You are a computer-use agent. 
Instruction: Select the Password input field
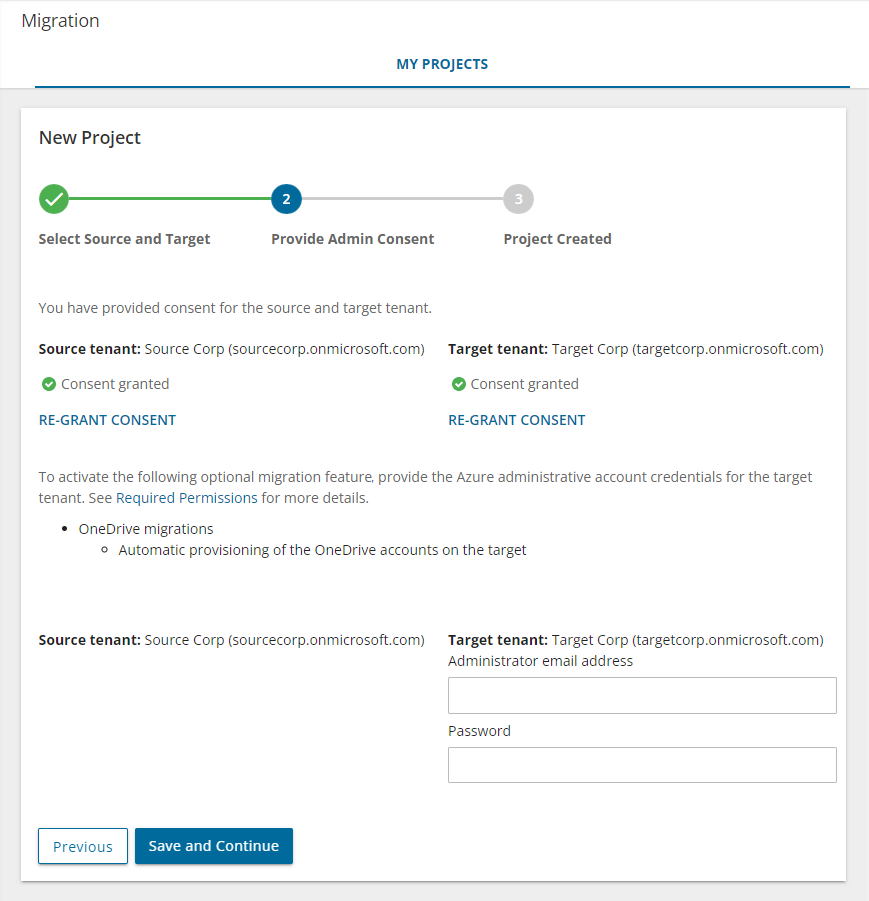coord(642,765)
